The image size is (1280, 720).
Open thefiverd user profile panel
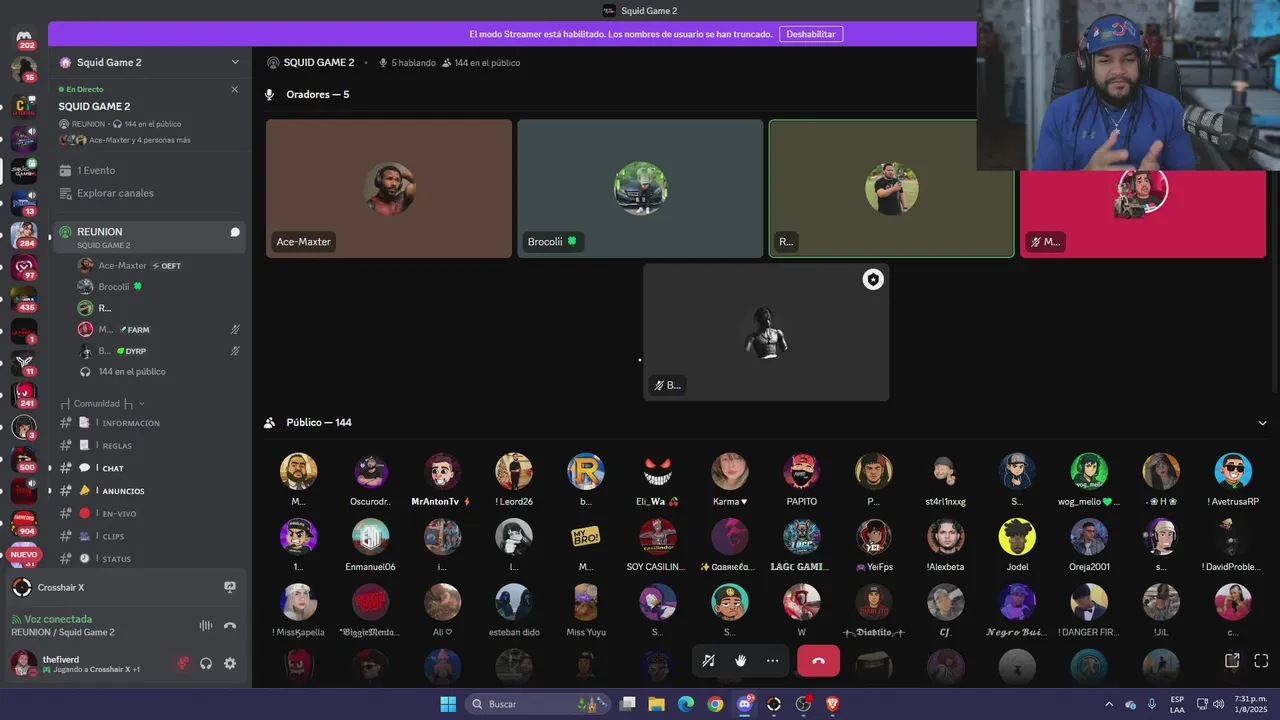point(88,664)
